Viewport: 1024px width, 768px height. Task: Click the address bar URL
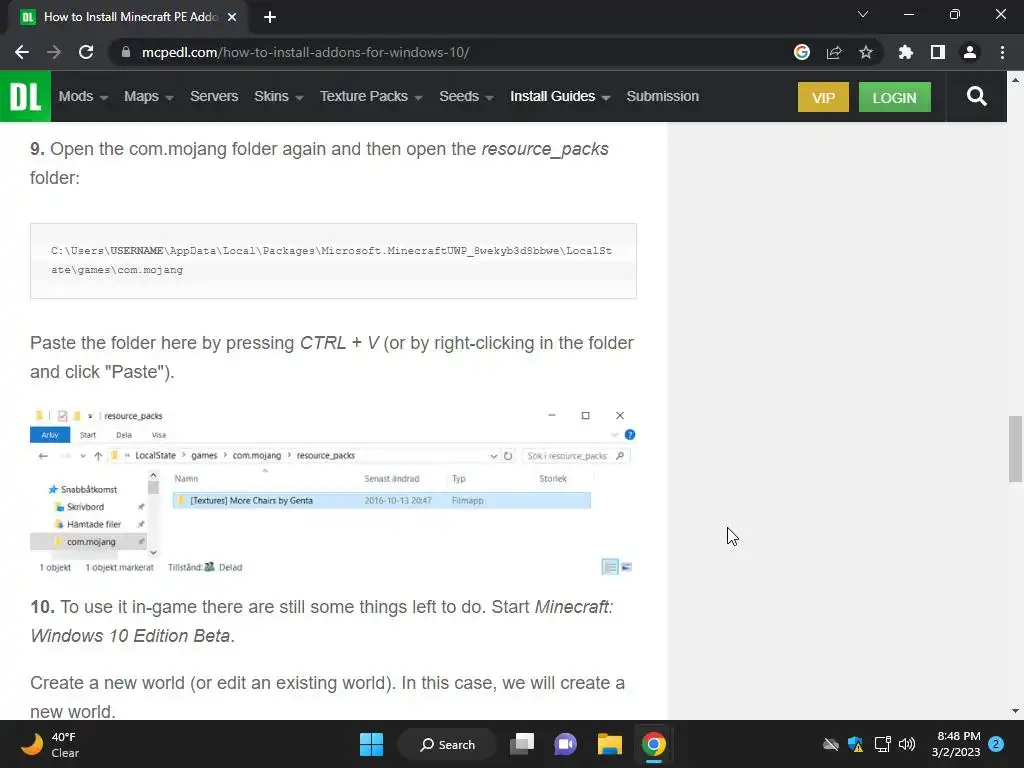point(306,52)
